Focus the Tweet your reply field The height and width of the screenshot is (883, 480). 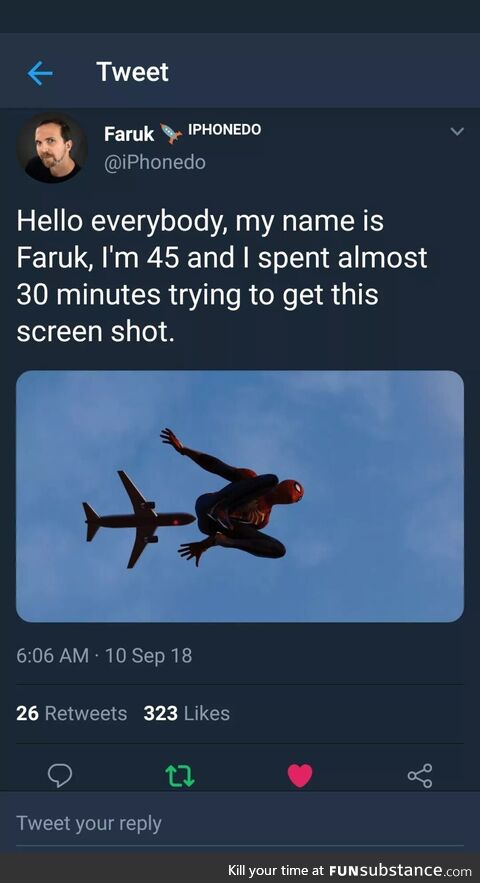[240, 823]
